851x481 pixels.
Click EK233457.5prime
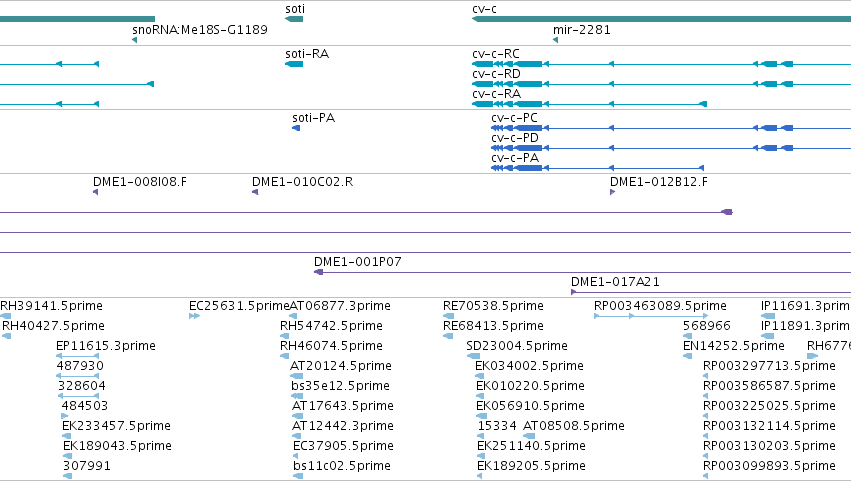[x=116, y=426]
